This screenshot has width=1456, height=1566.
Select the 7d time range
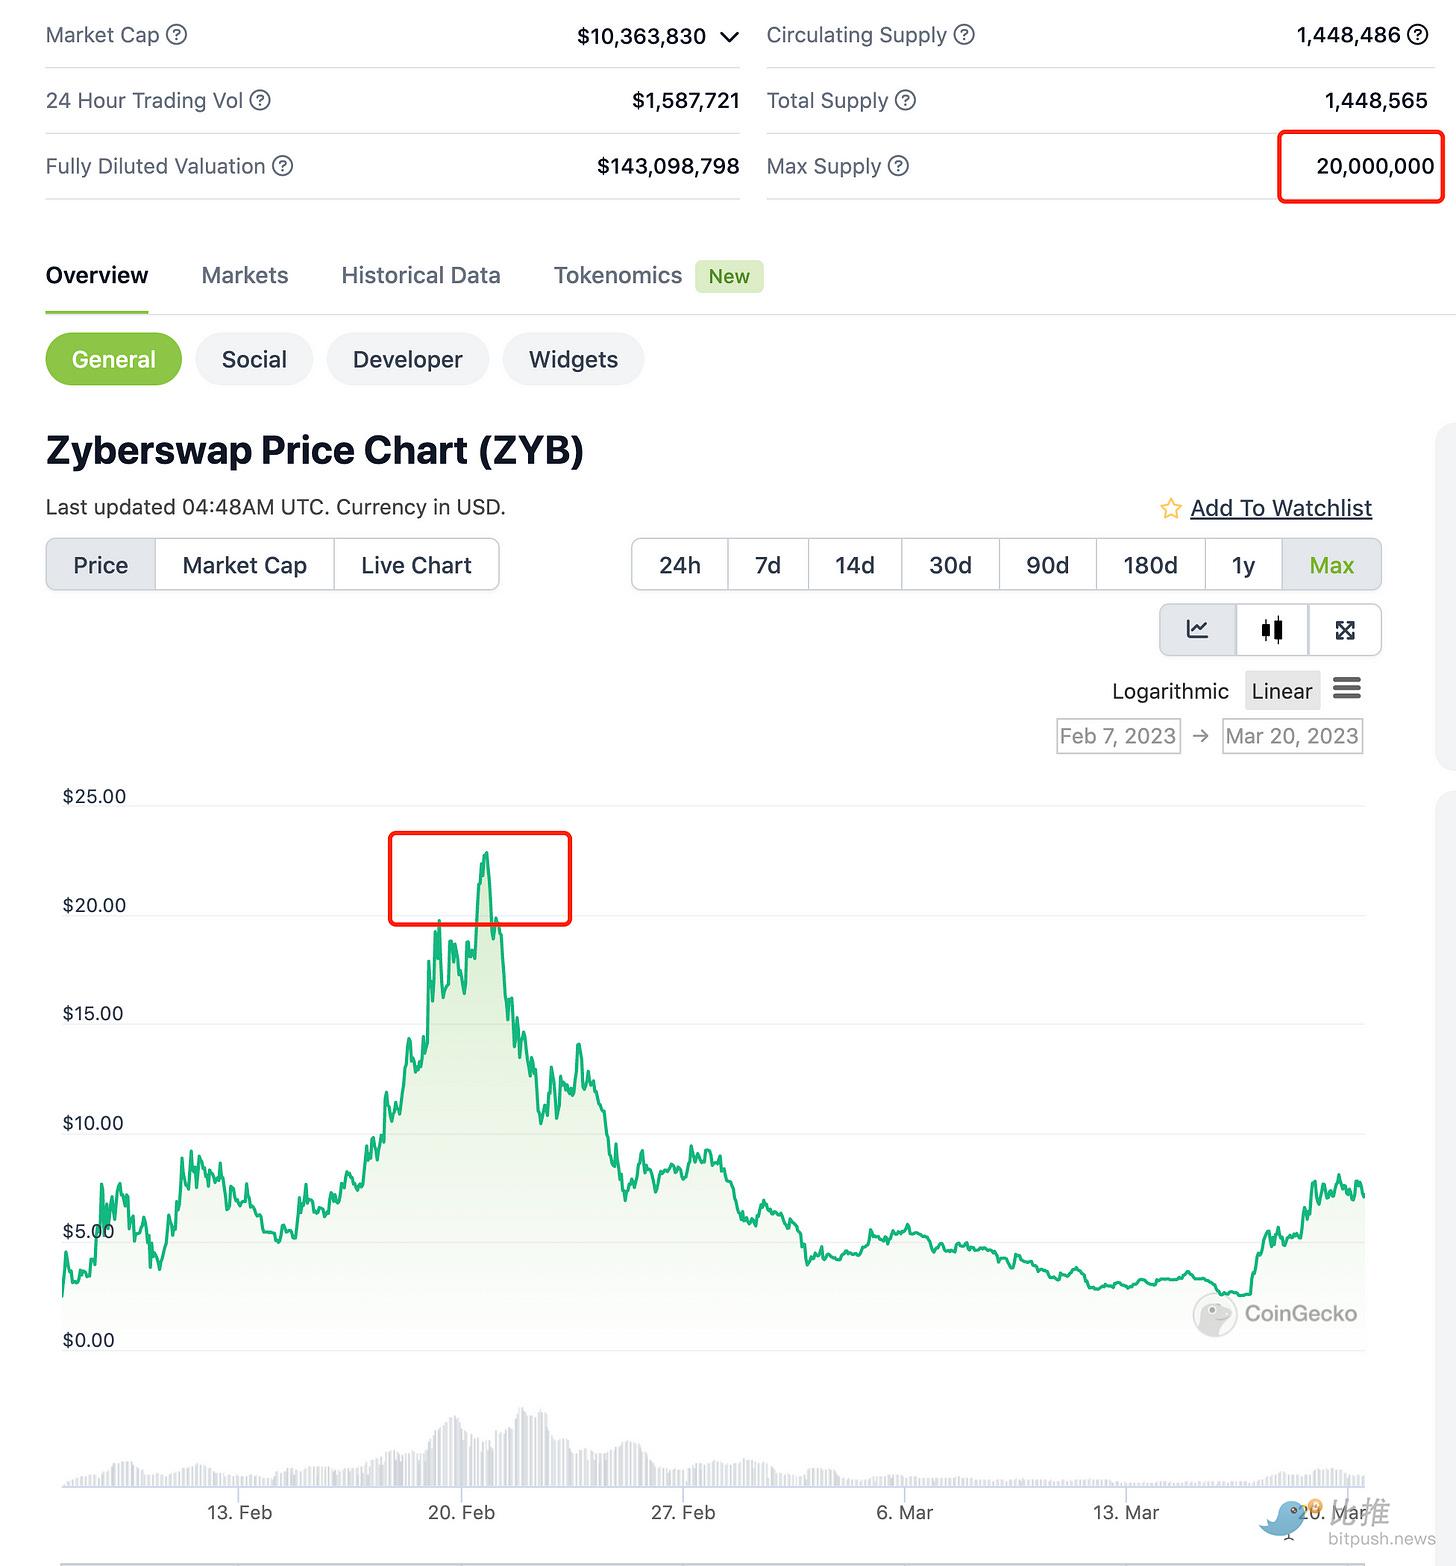[767, 565]
